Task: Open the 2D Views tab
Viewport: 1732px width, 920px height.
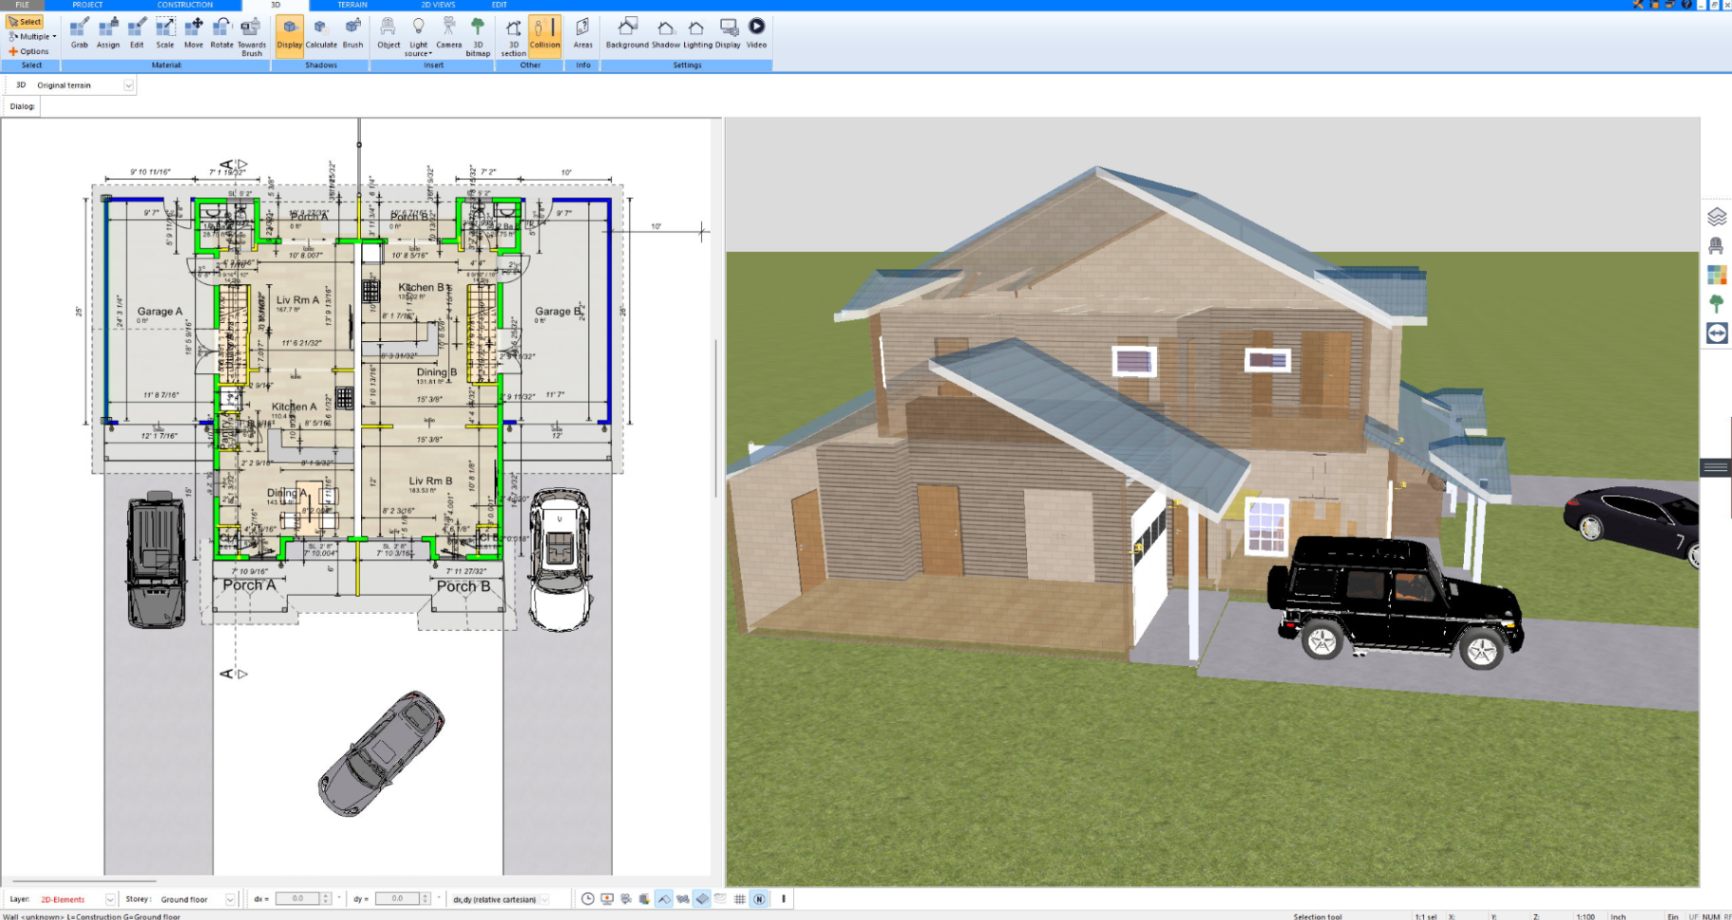Action: click(439, 5)
